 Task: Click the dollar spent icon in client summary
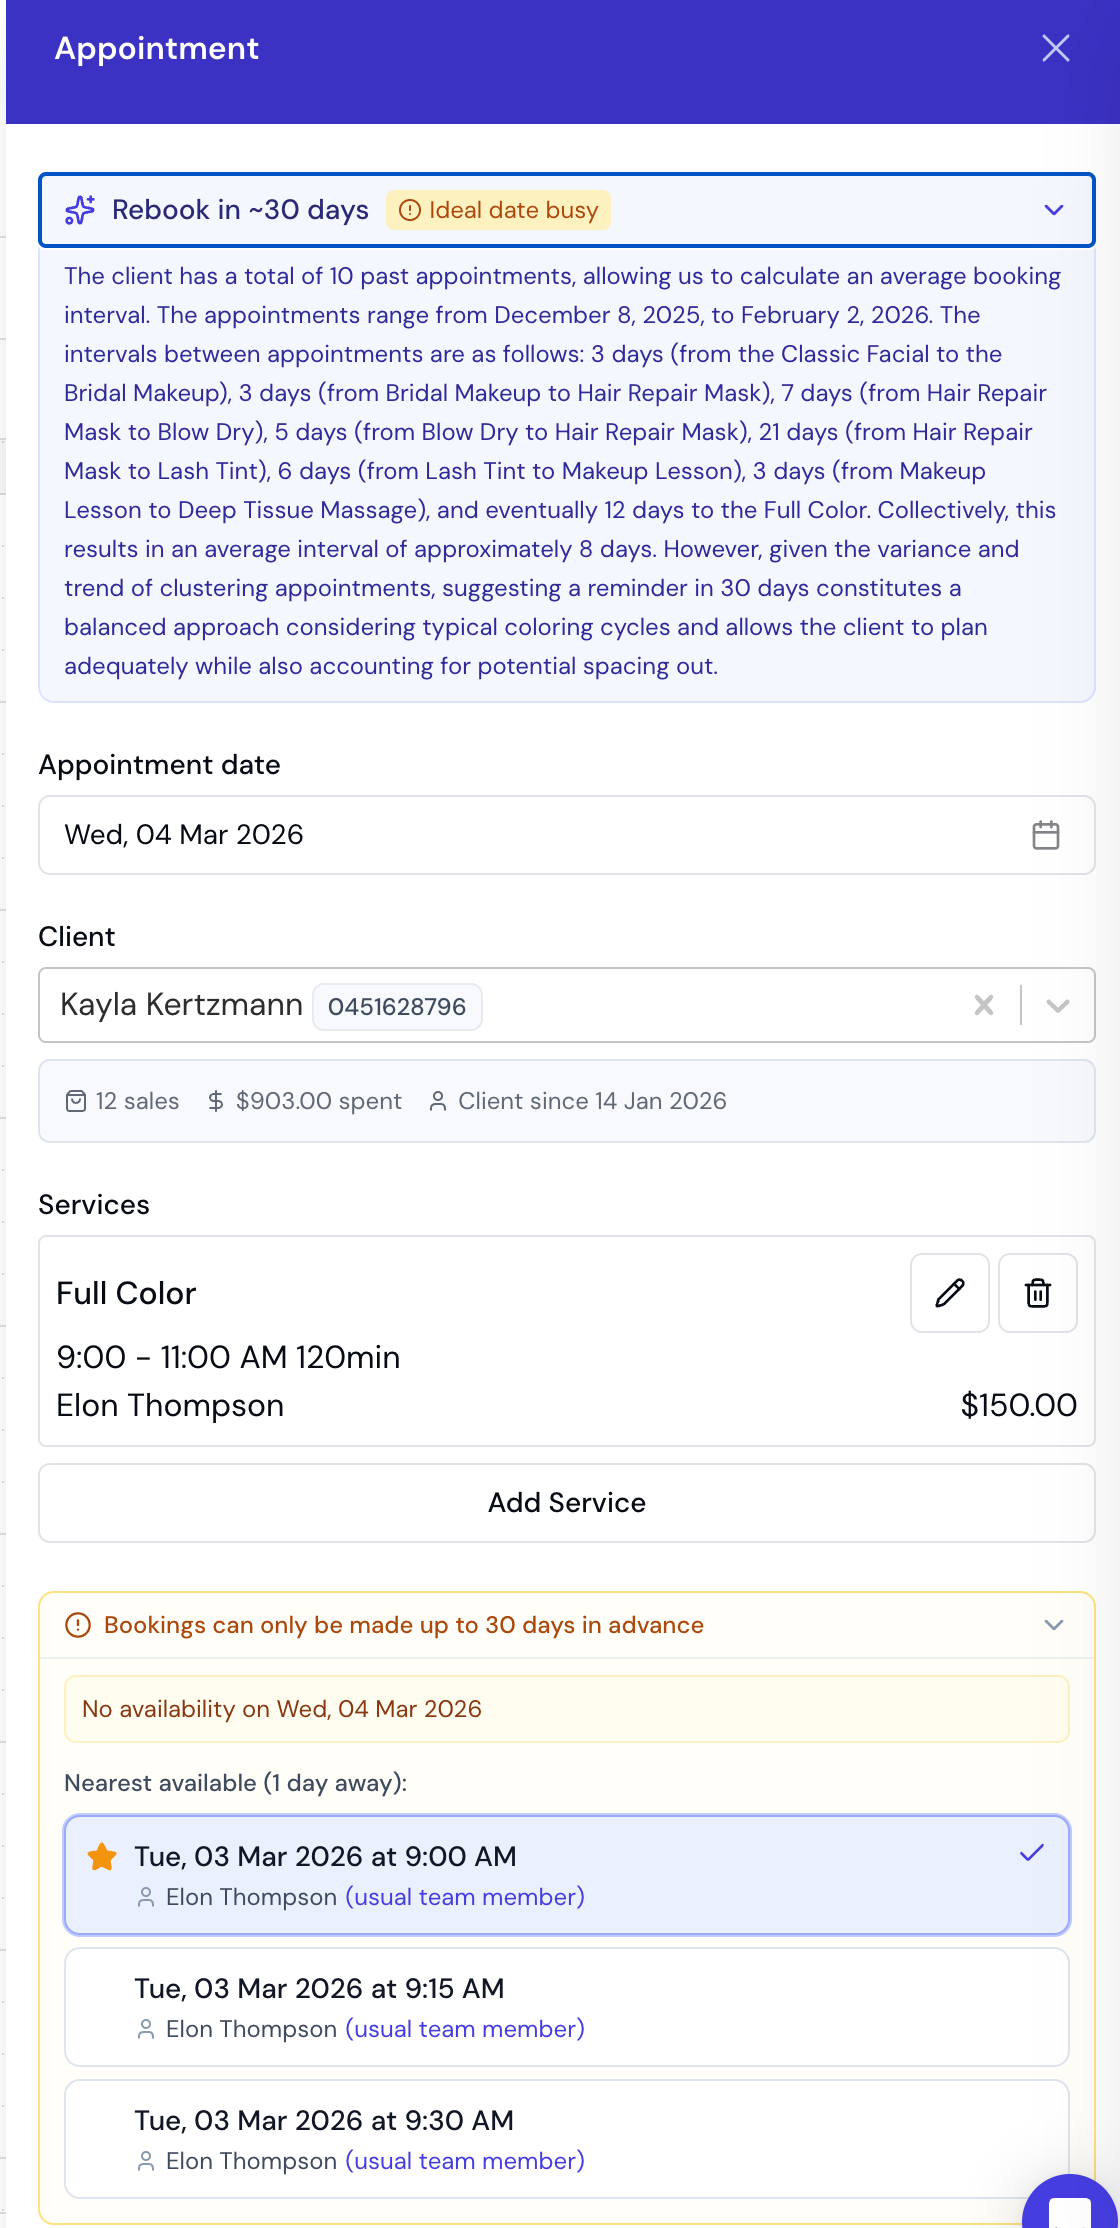click(214, 1100)
